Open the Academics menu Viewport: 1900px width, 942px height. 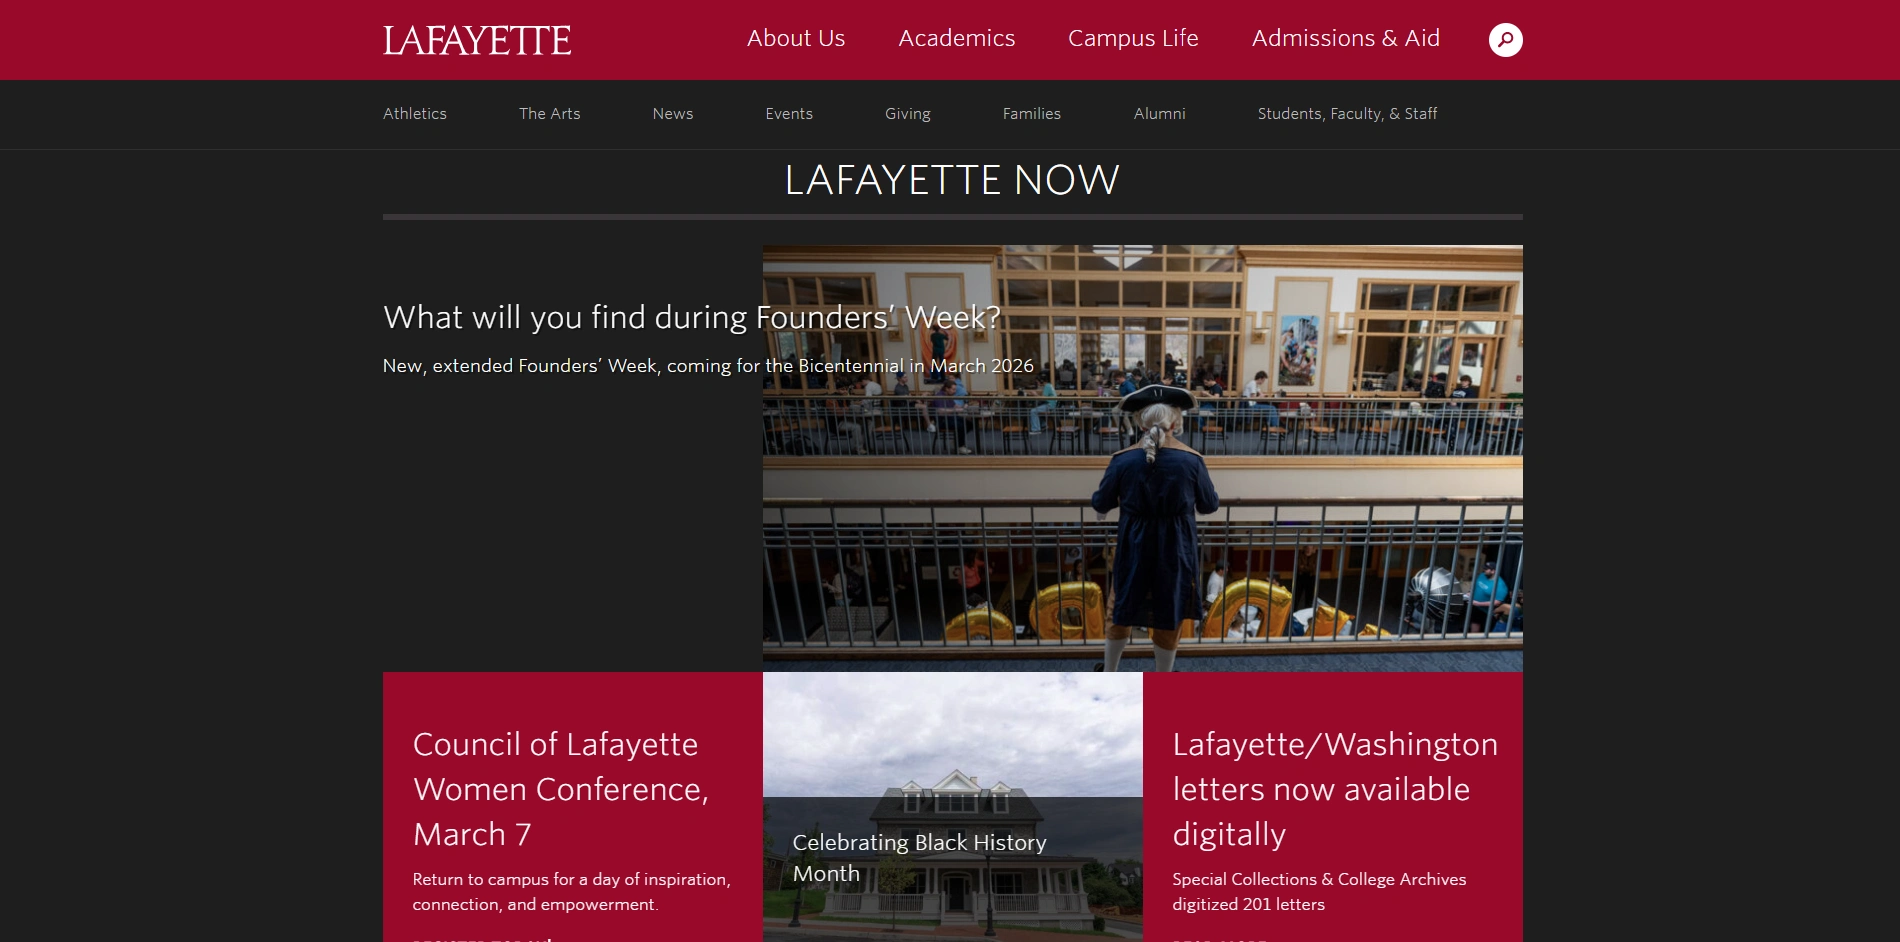(x=956, y=38)
